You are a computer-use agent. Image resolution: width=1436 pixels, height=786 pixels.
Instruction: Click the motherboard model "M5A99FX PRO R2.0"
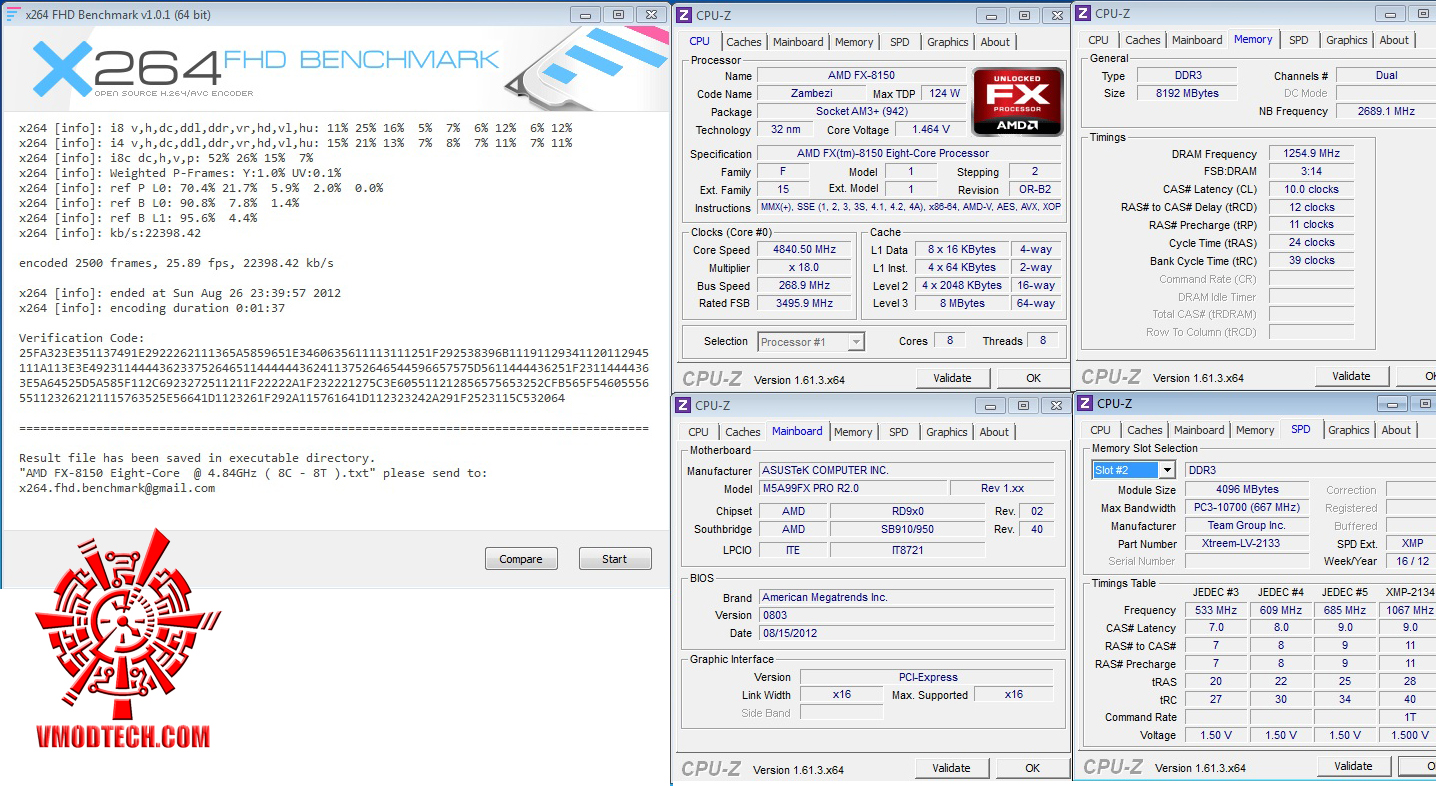852,489
